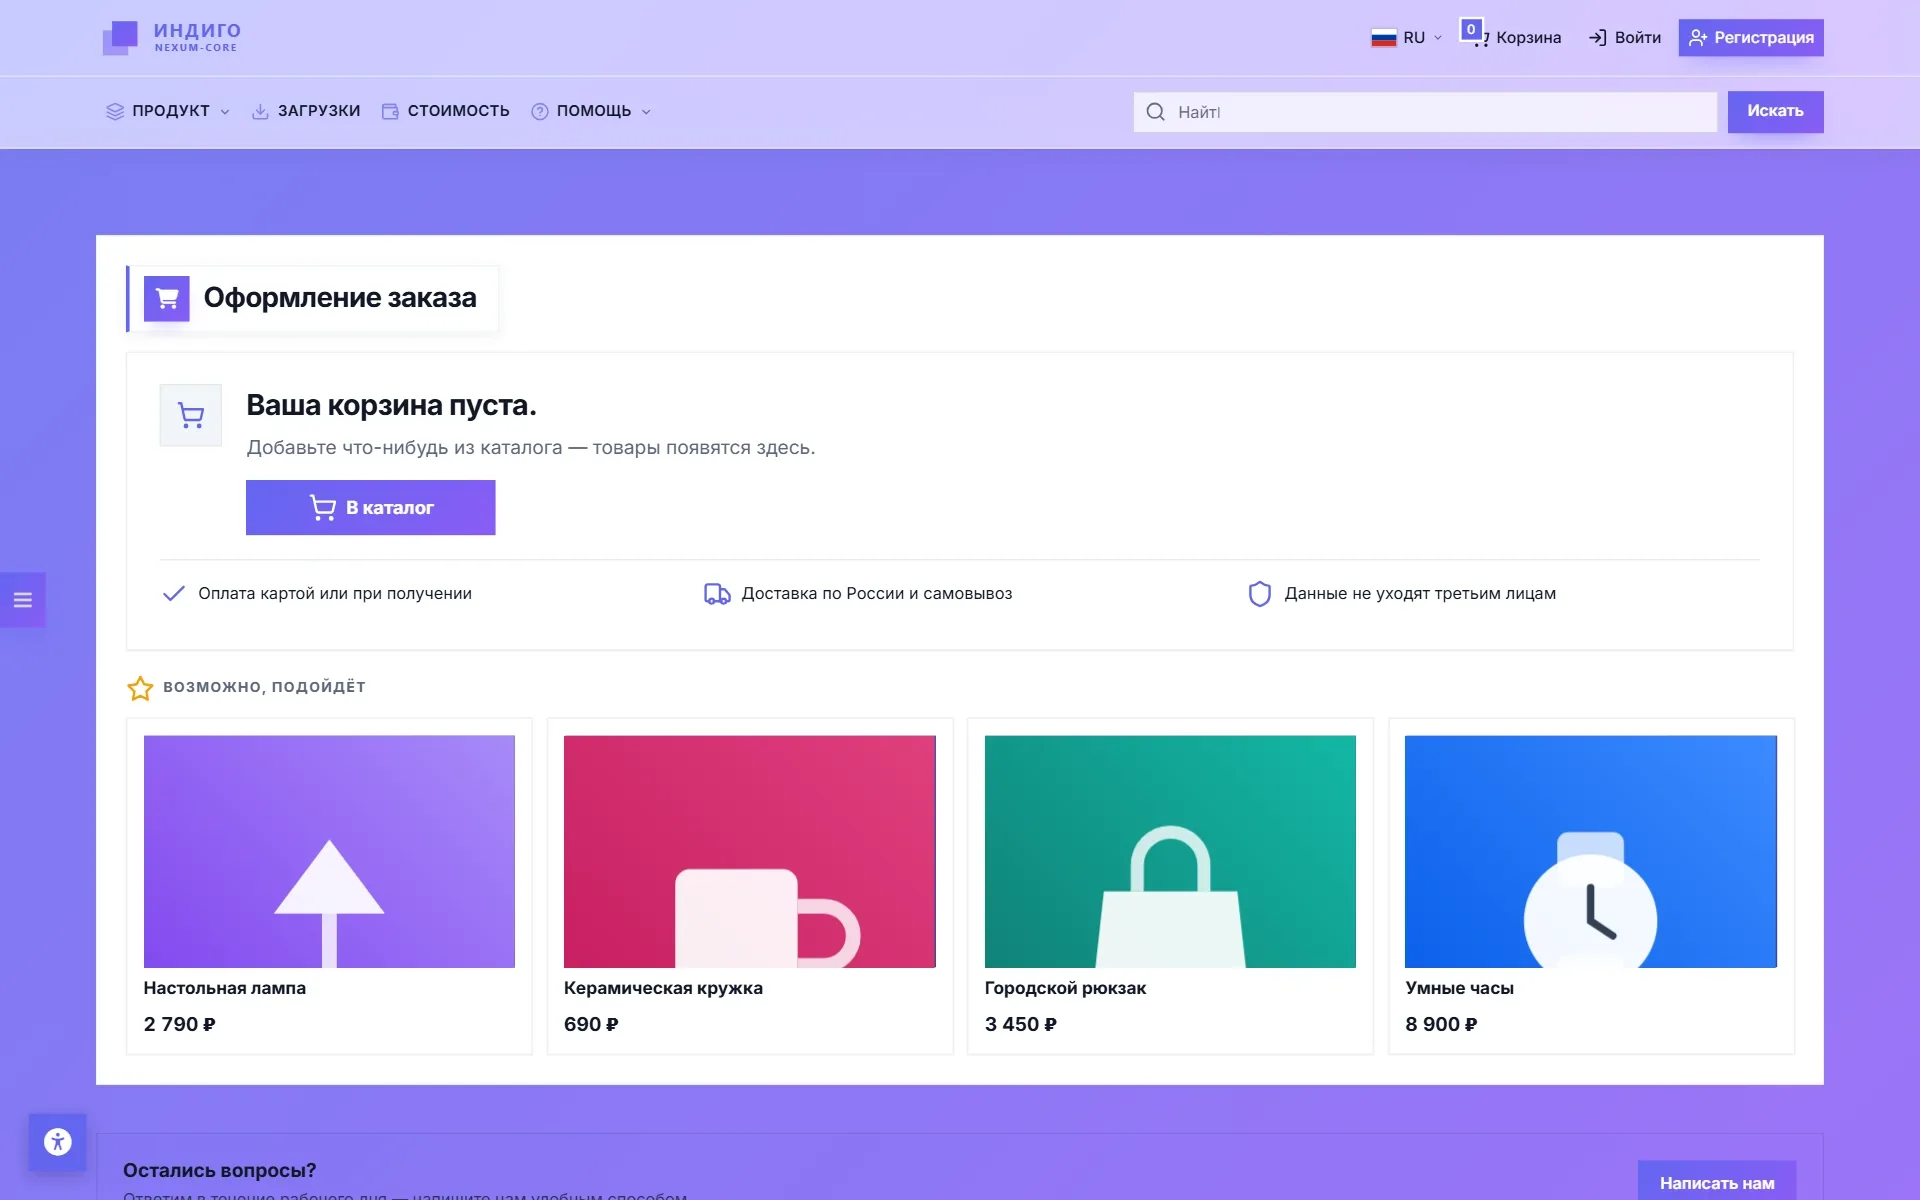Focus the Найти search input field
Screen dimensions: 1920x1200
(1425, 112)
